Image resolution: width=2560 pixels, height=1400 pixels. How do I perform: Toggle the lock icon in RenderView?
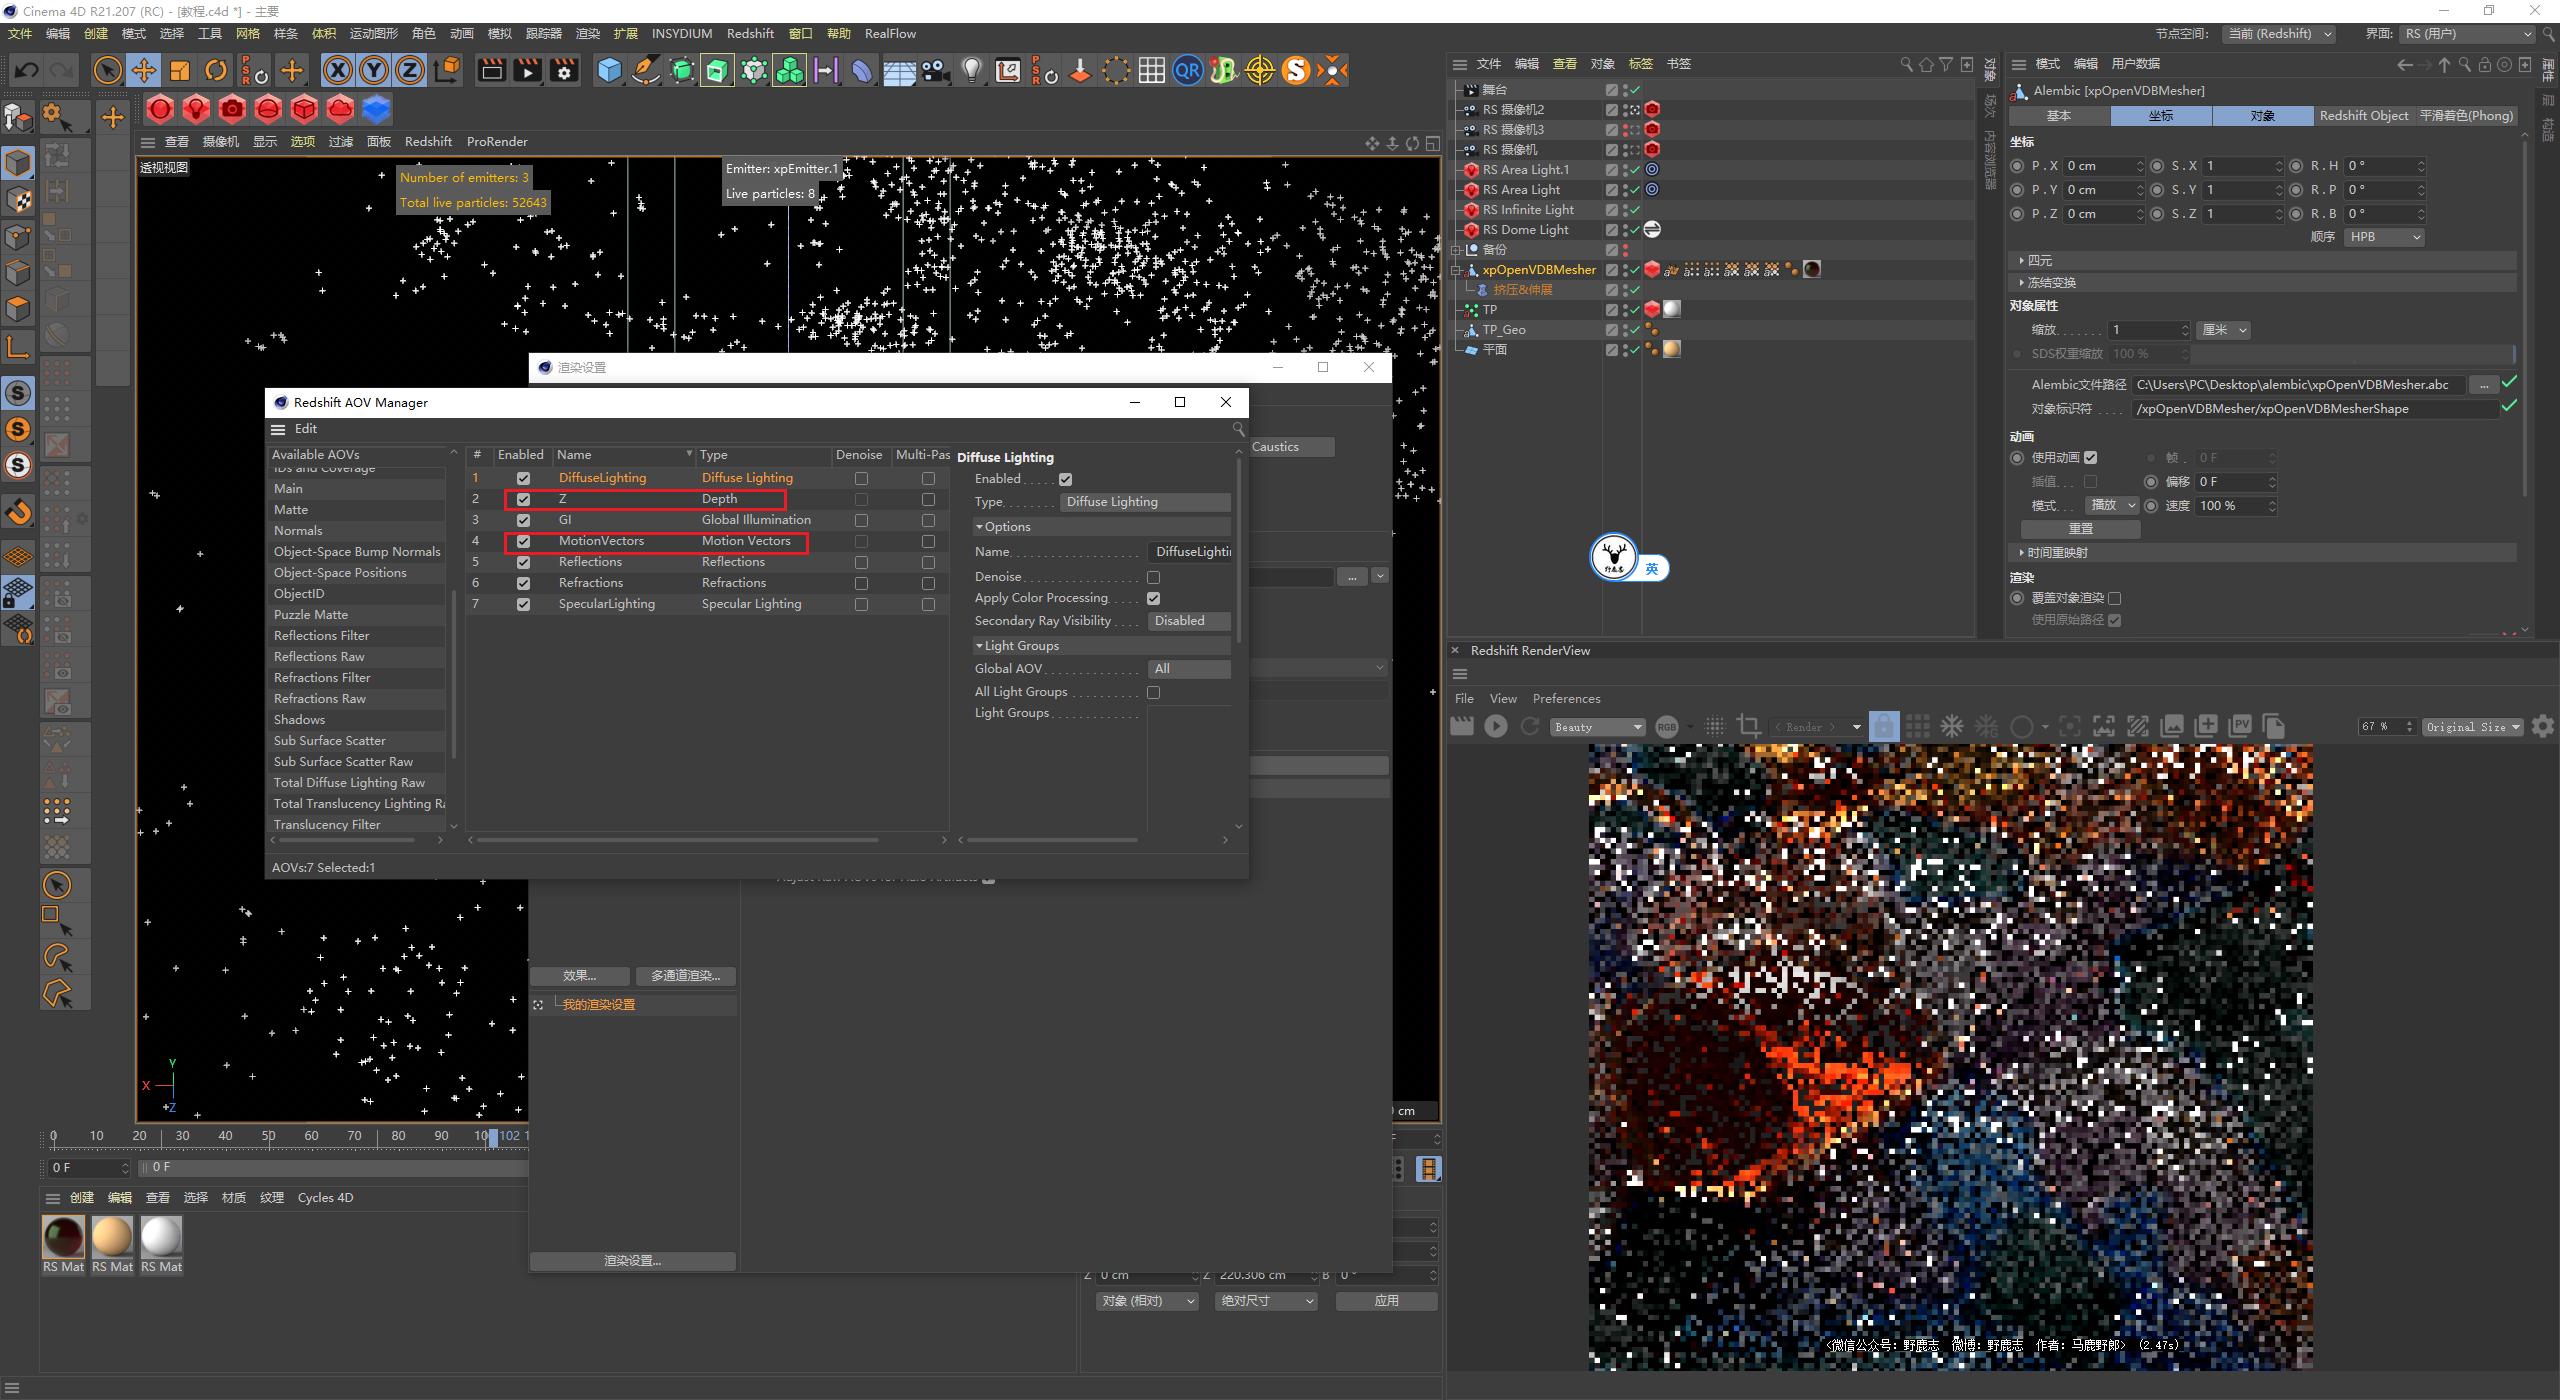click(1884, 727)
